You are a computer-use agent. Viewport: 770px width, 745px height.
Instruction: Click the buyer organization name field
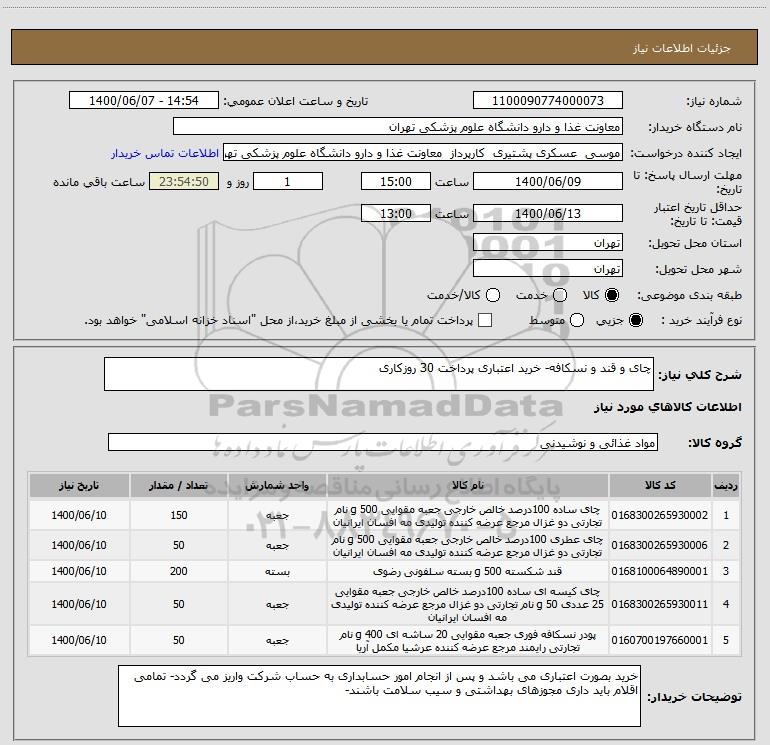point(398,127)
